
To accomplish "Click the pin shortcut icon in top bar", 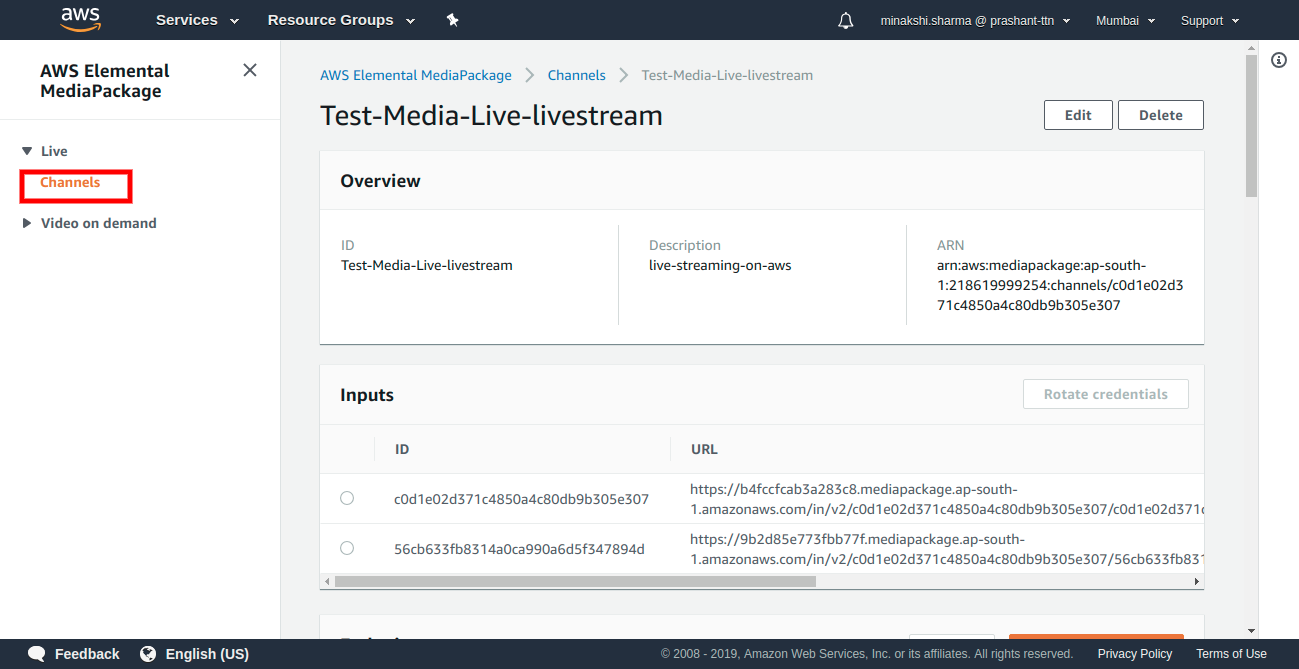I will (452, 20).
